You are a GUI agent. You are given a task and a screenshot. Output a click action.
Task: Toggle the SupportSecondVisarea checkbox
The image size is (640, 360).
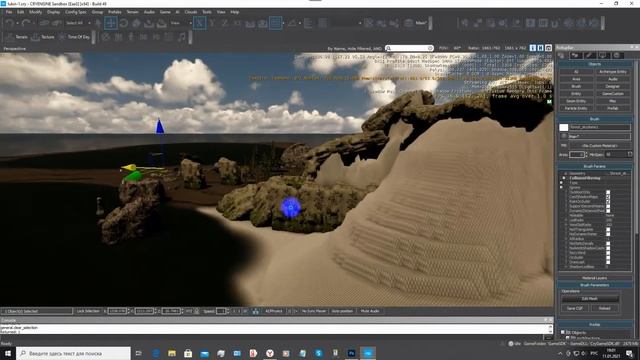pos(608,207)
